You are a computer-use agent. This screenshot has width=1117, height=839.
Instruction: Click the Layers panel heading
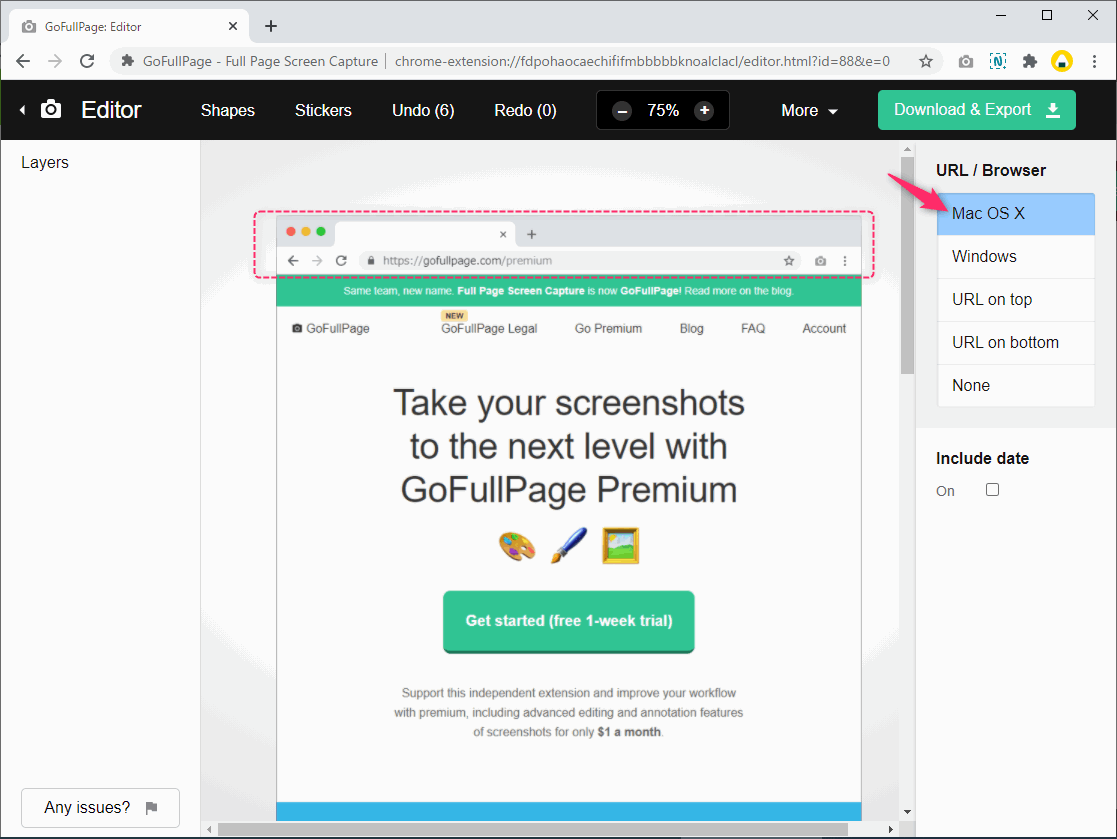(x=45, y=162)
